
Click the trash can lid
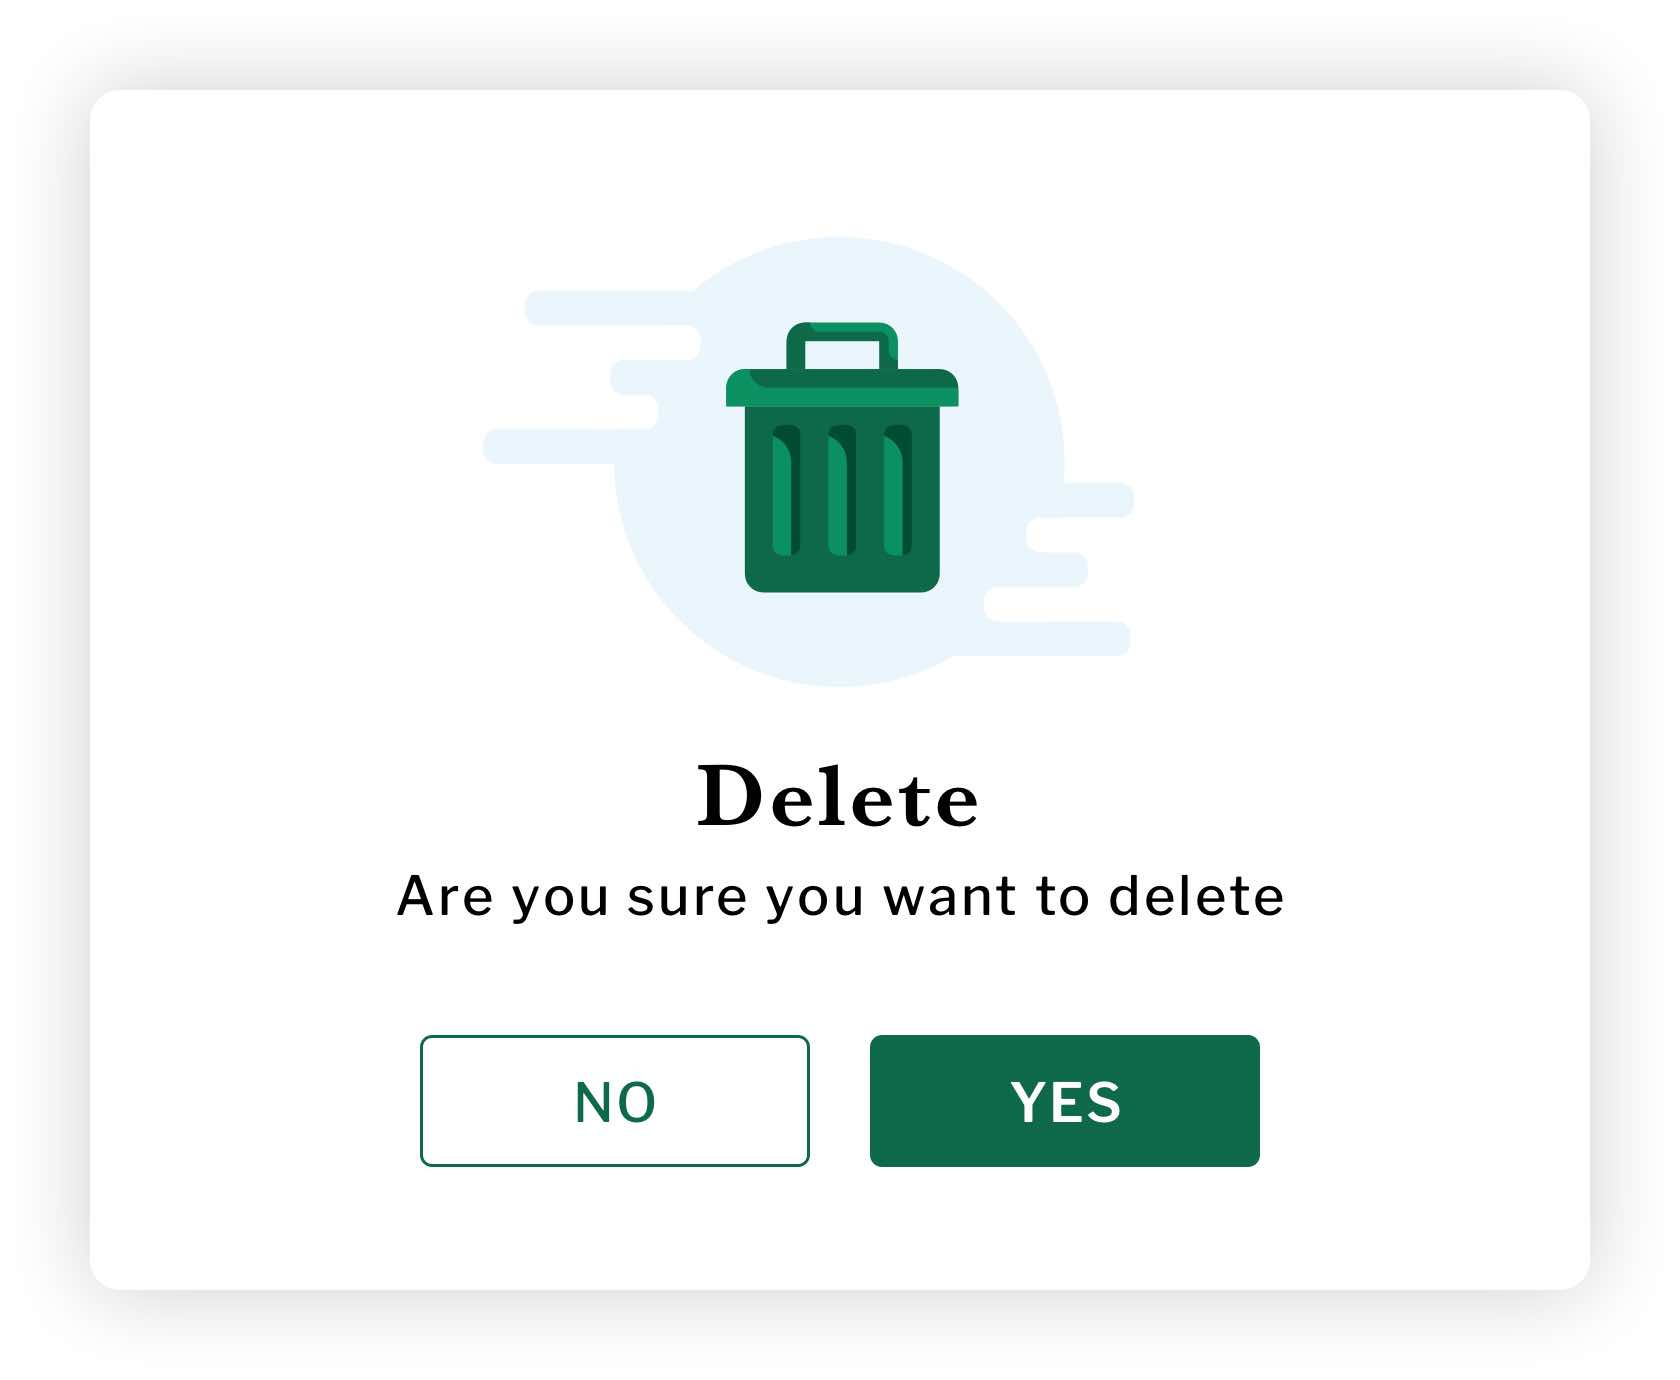842,389
